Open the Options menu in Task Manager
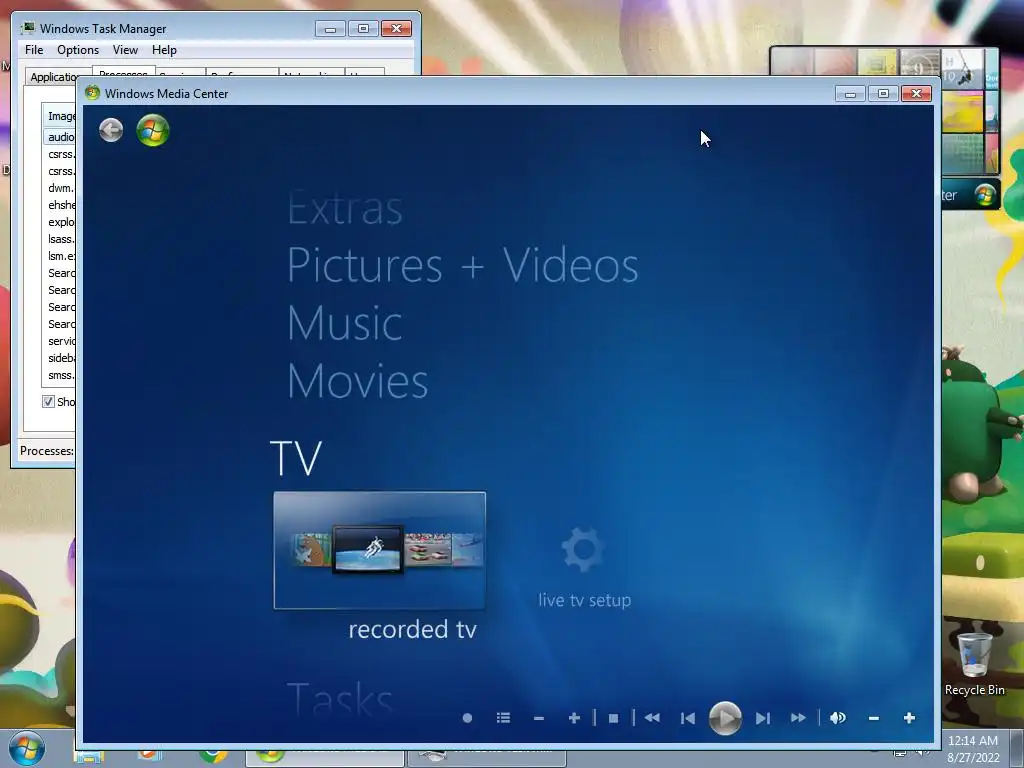1024x768 pixels. pyautogui.click(x=78, y=50)
